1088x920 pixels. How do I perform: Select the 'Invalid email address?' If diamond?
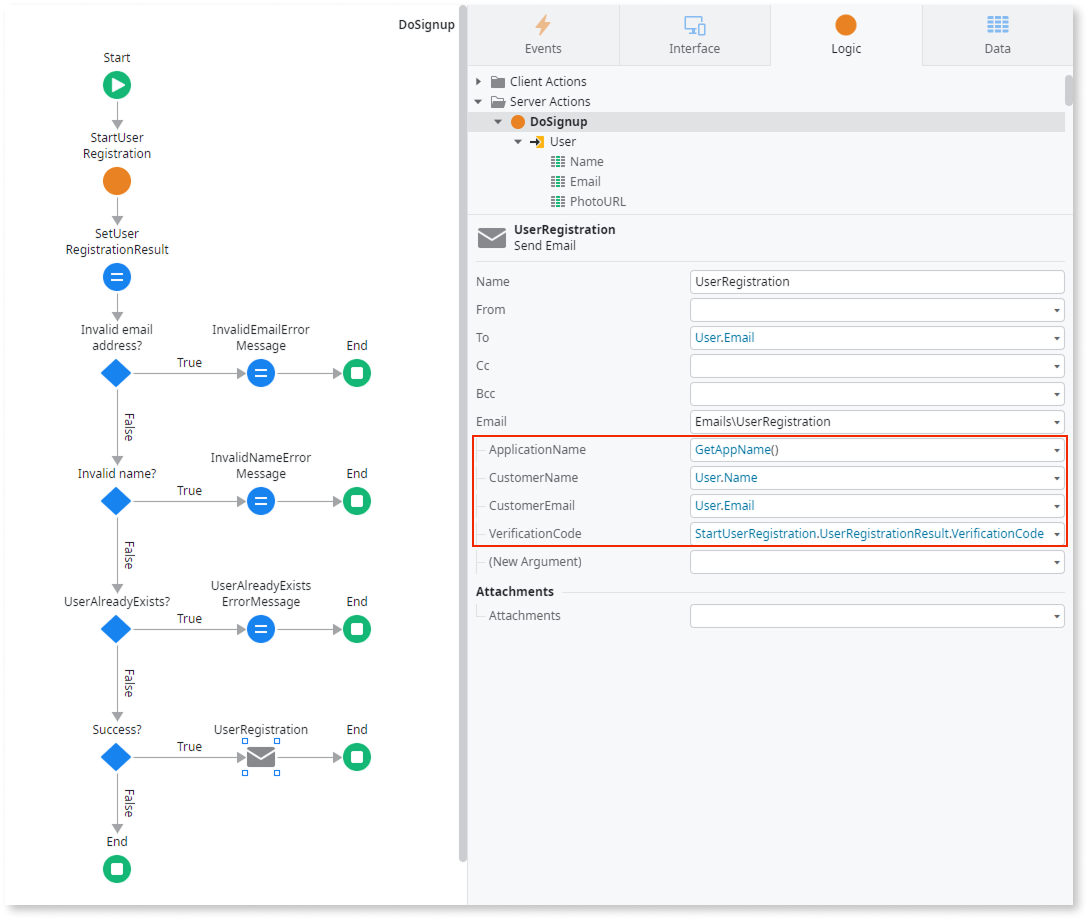tap(116, 373)
